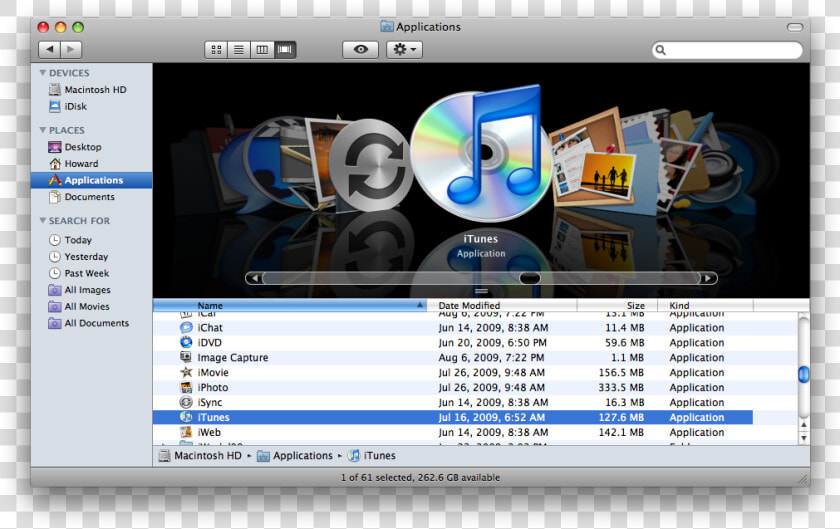Select the iTunes row icon
The width and height of the screenshot is (840, 529).
186,417
